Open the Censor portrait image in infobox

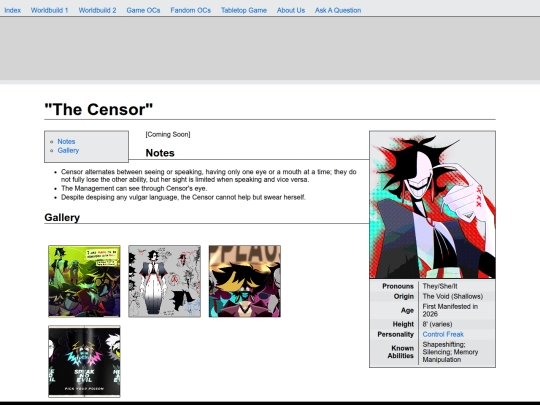click(x=433, y=205)
